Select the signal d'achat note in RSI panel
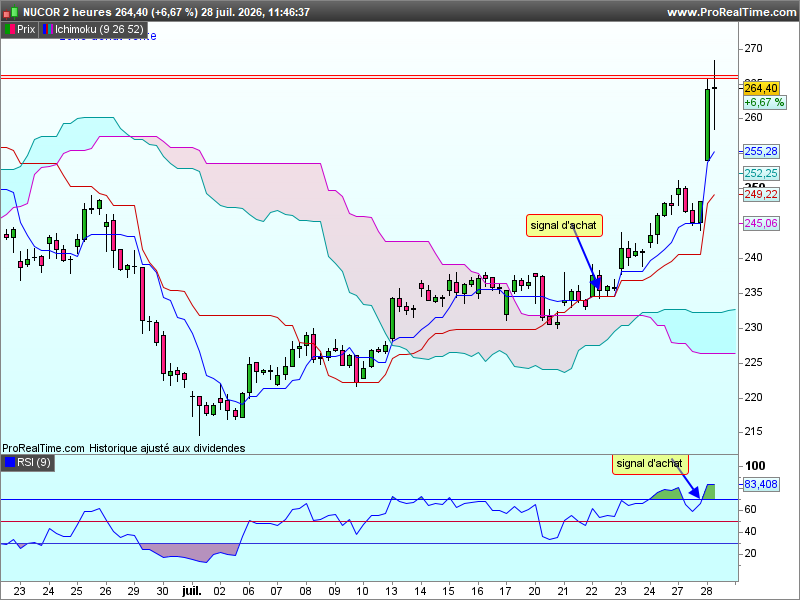 point(649,464)
